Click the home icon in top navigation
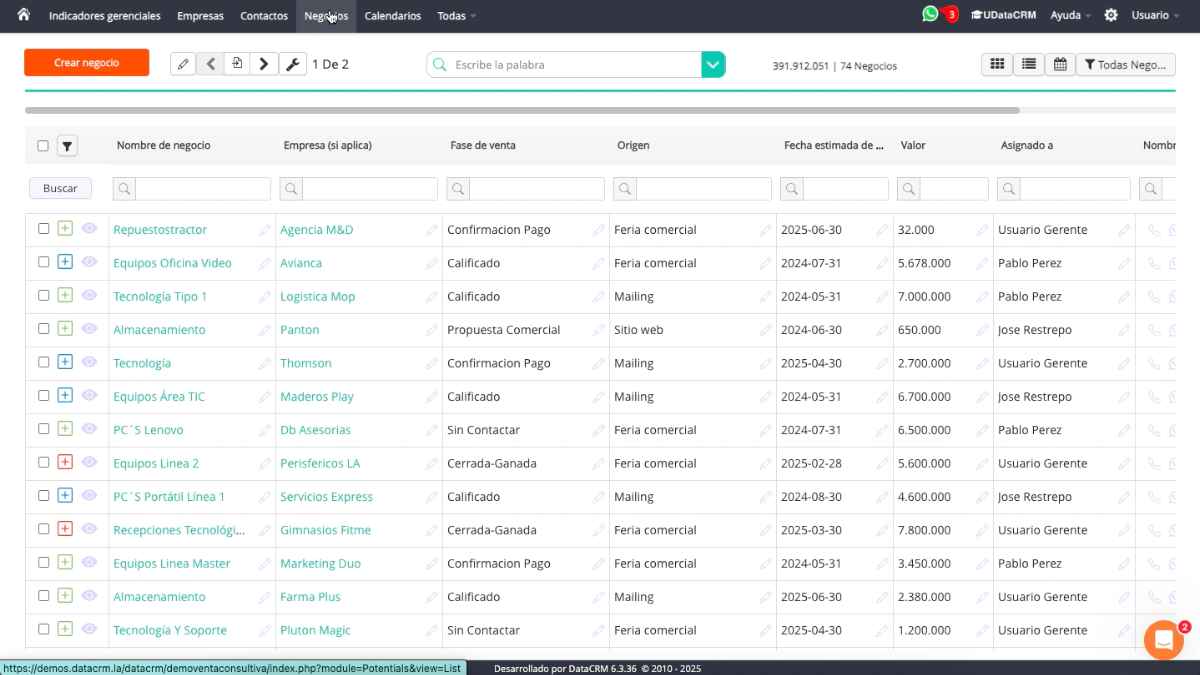 23,15
